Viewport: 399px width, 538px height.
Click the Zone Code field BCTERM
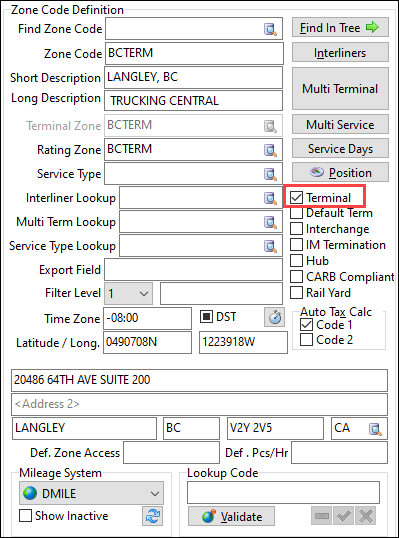(194, 53)
